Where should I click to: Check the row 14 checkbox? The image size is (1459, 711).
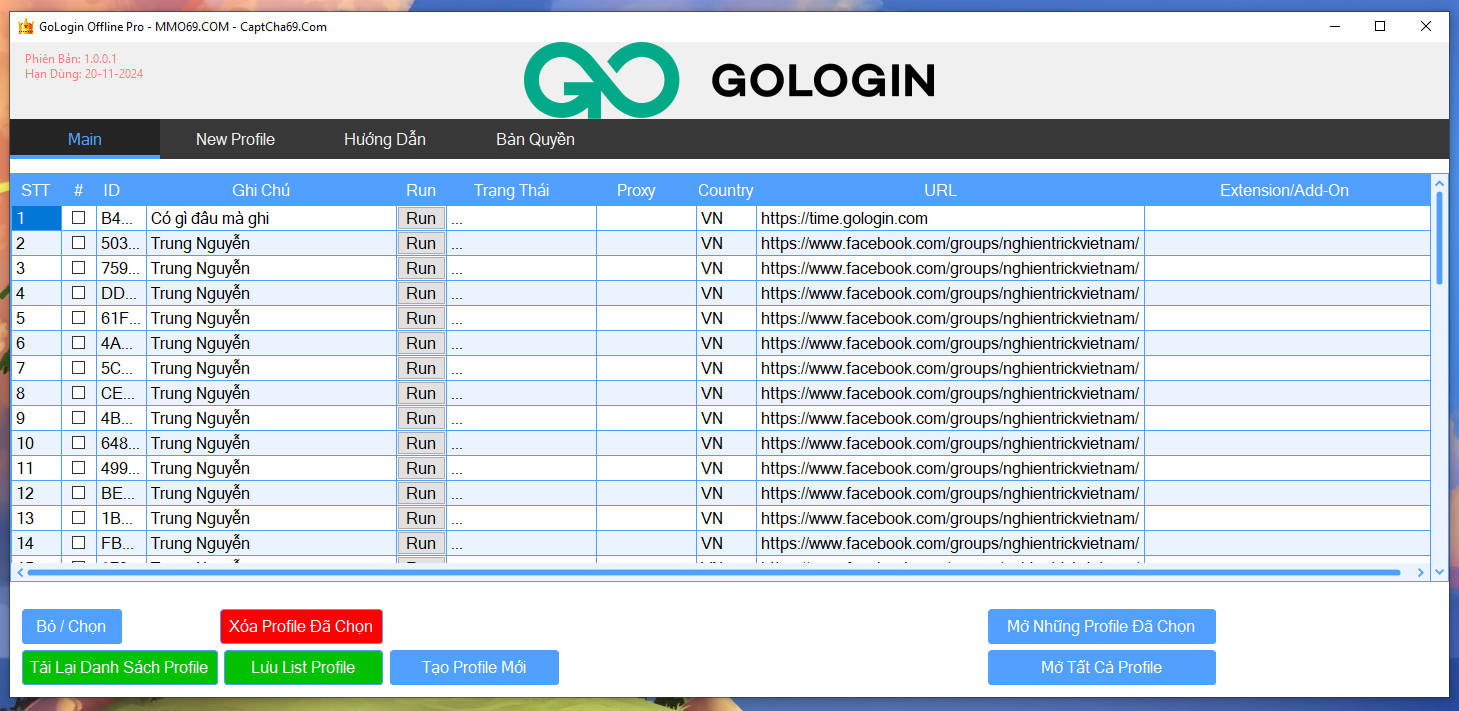[78, 542]
